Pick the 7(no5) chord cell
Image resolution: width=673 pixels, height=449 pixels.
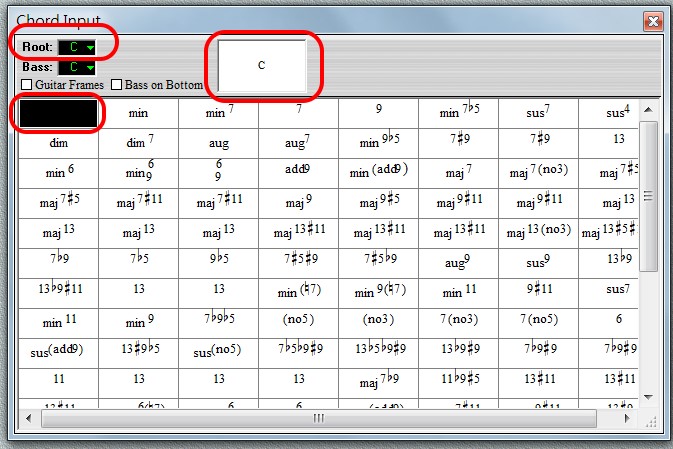539,324
